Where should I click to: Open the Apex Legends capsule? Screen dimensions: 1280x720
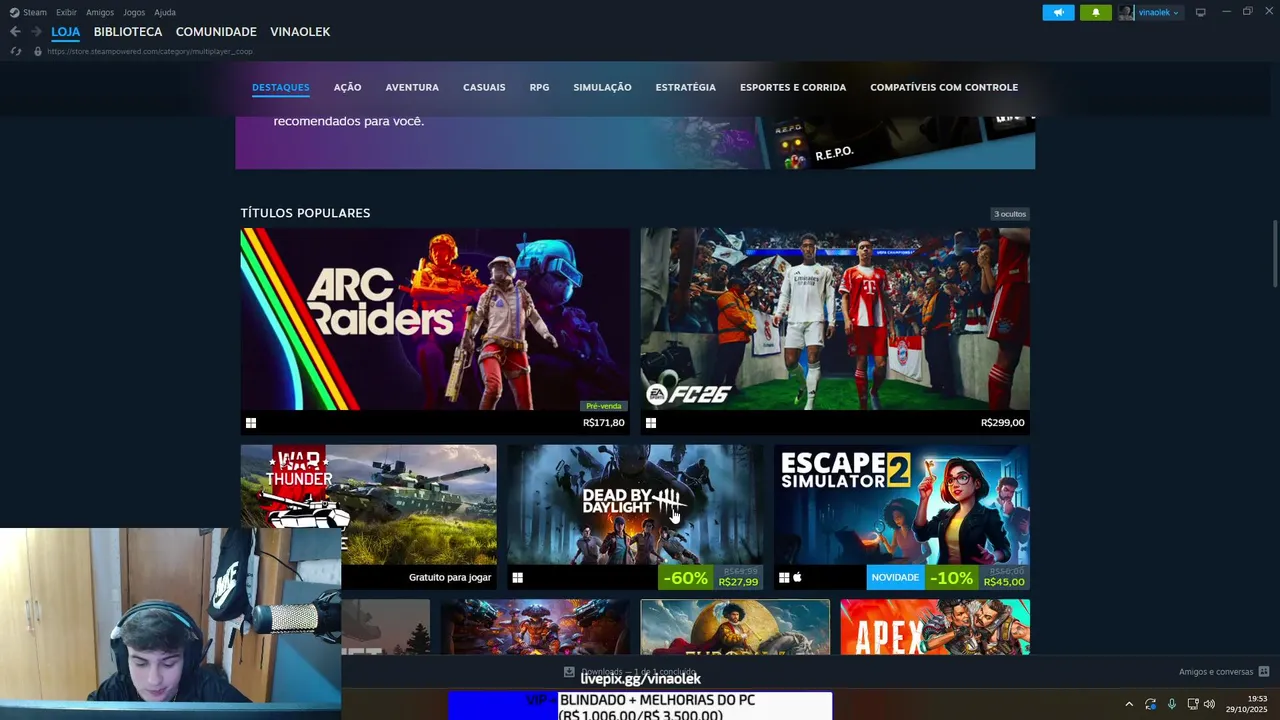(x=935, y=627)
